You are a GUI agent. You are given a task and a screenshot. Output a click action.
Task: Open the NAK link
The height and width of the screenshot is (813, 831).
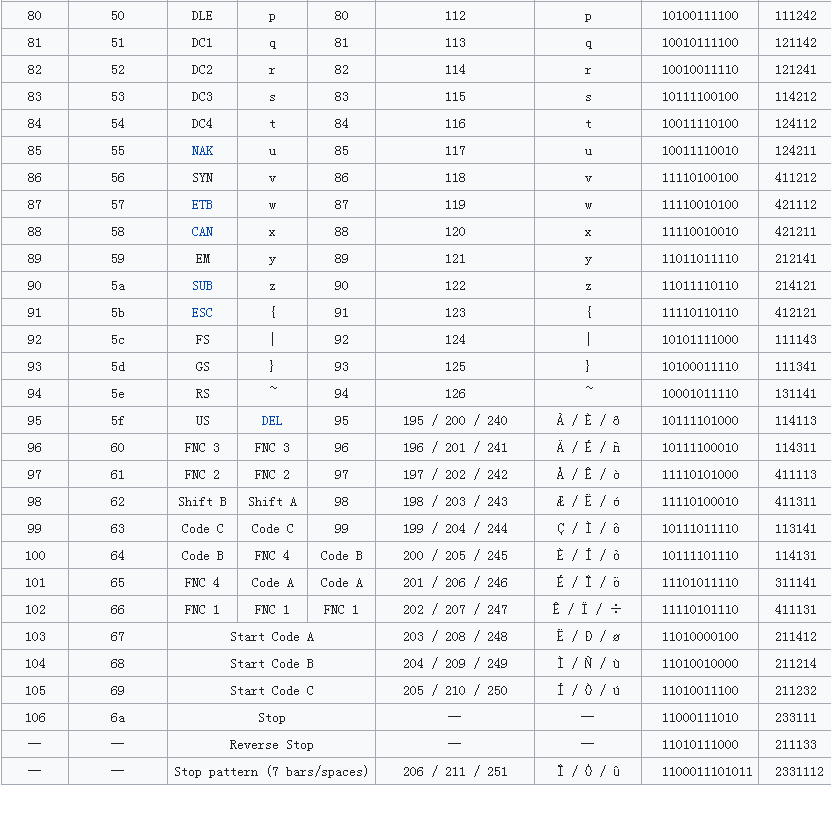click(x=202, y=151)
